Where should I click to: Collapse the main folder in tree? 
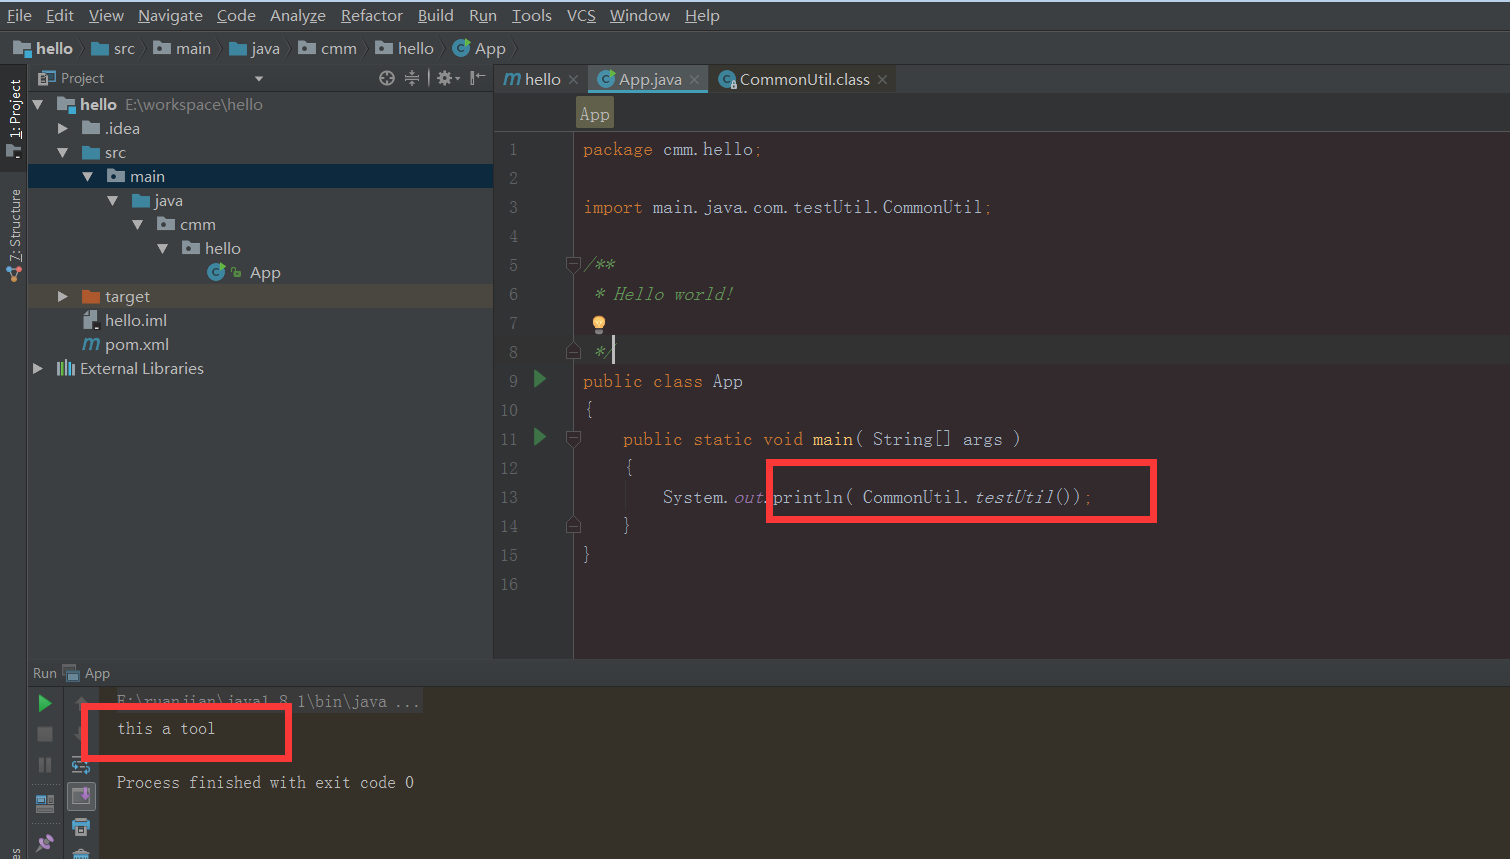coord(88,176)
